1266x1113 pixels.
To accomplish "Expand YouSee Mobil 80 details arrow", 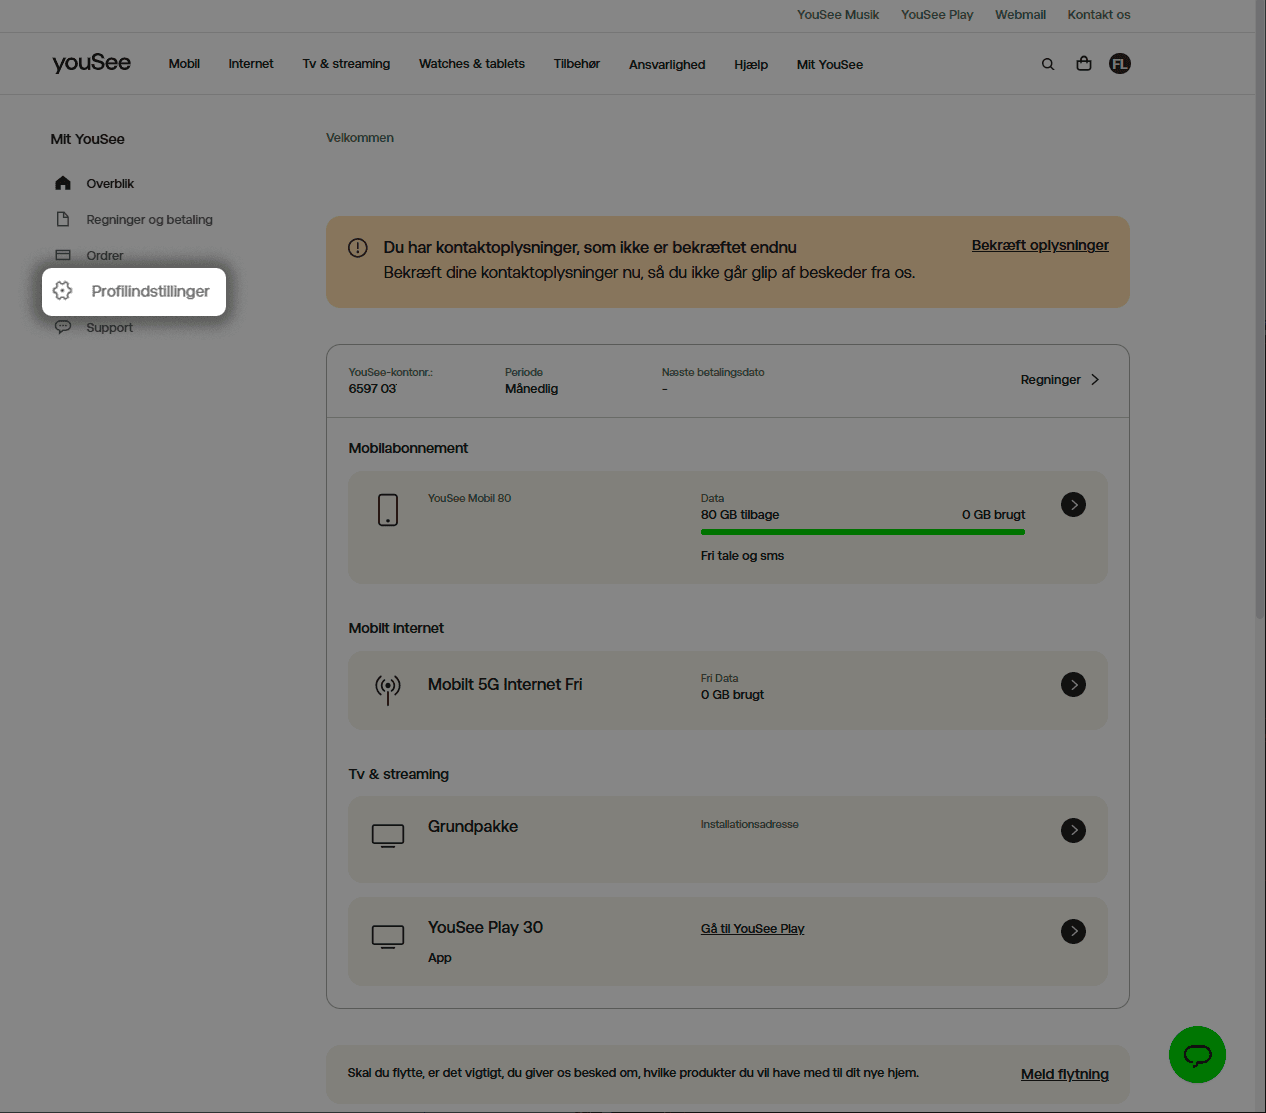I will 1073,505.
